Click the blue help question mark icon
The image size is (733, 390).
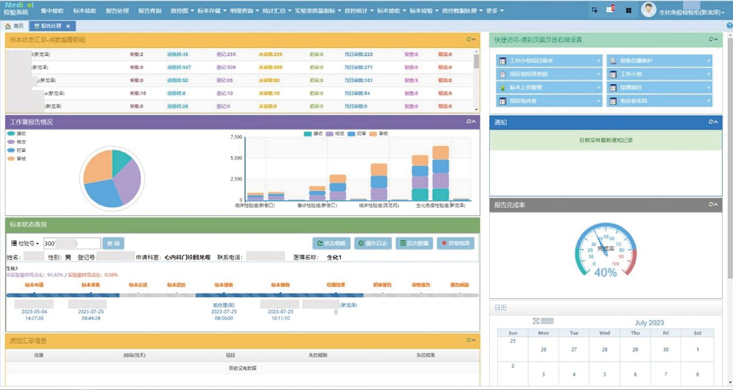tap(729, 26)
